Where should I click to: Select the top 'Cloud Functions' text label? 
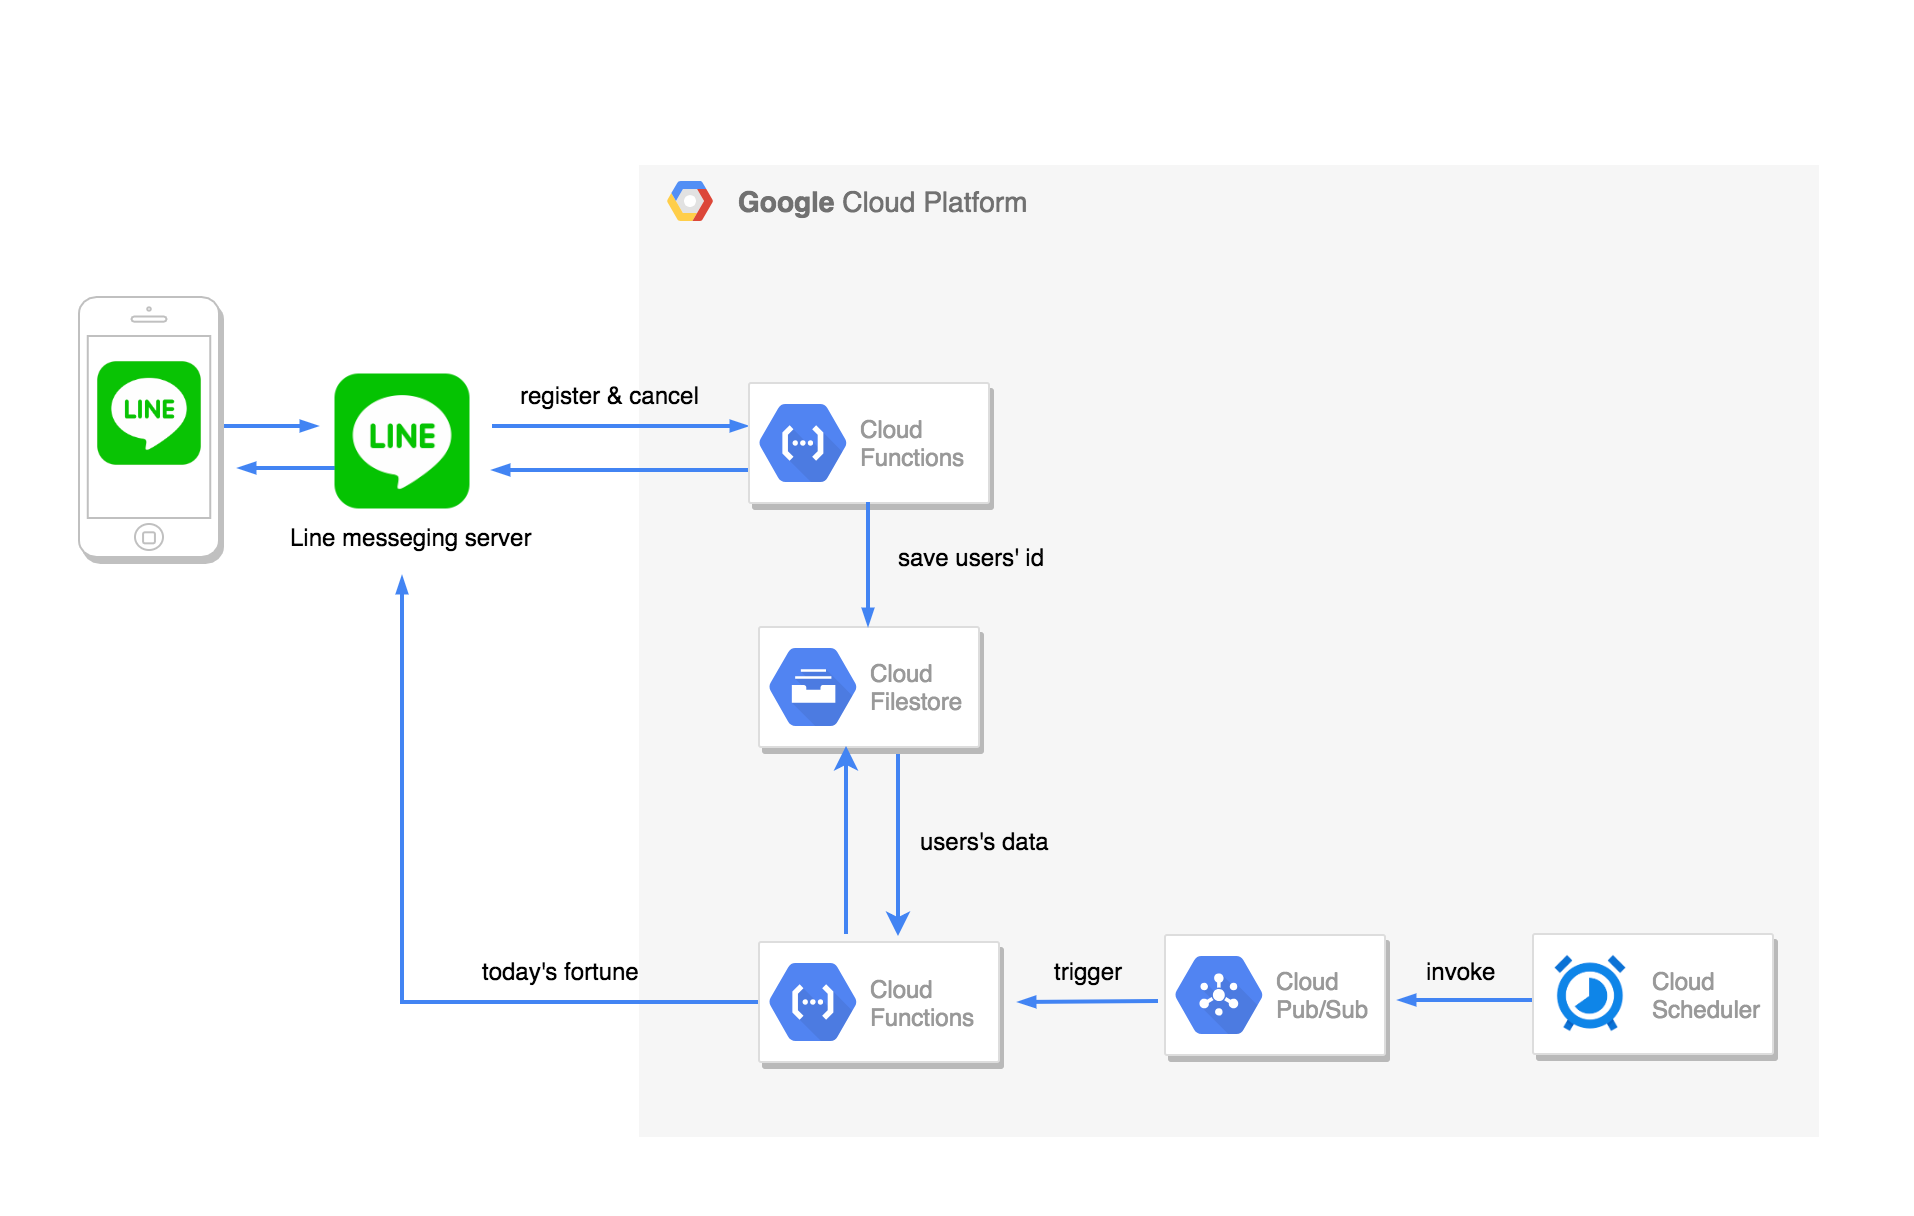point(911,443)
